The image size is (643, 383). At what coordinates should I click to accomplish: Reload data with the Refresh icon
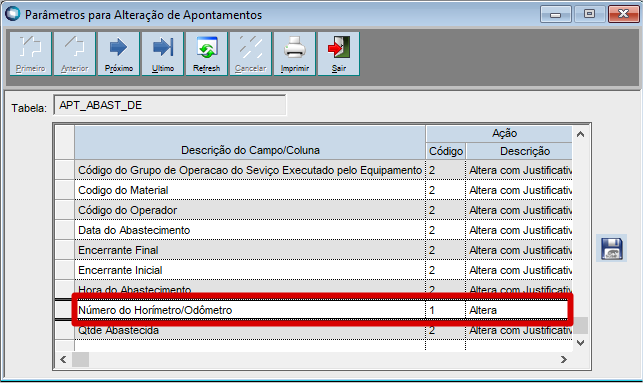[x=206, y=54]
